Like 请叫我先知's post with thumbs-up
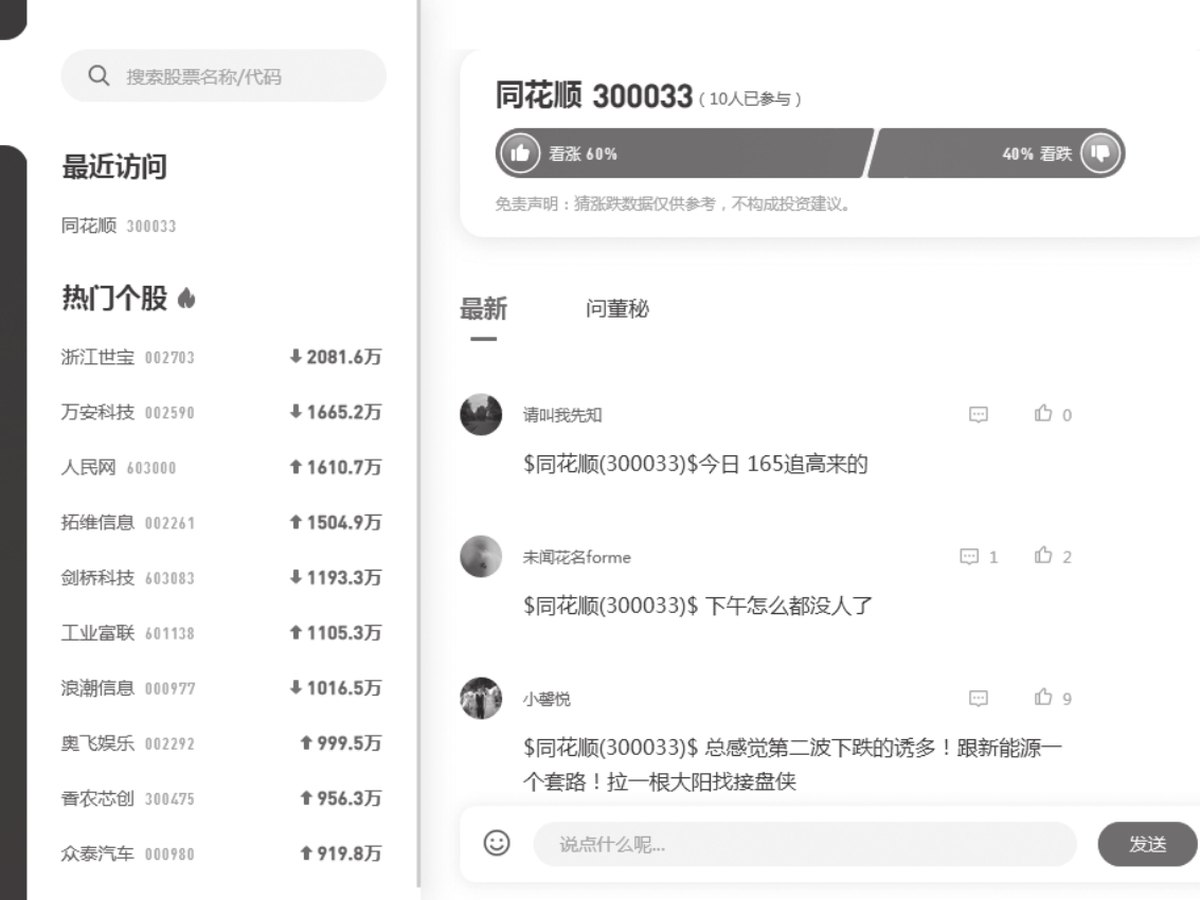 pos(1044,413)
